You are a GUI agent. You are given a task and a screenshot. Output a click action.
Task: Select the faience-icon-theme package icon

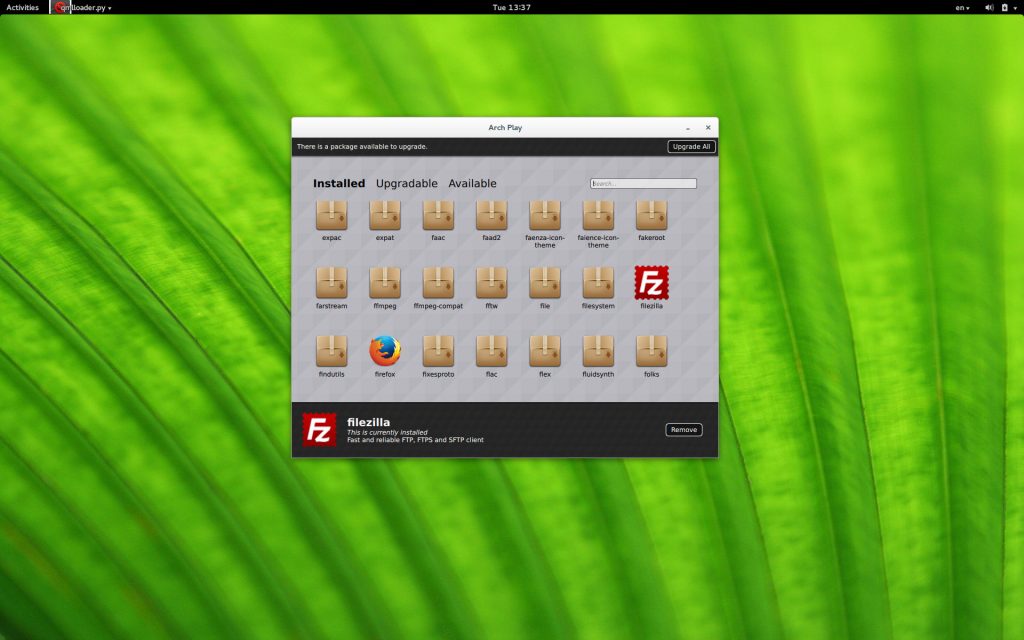click(x=598, y=216)
